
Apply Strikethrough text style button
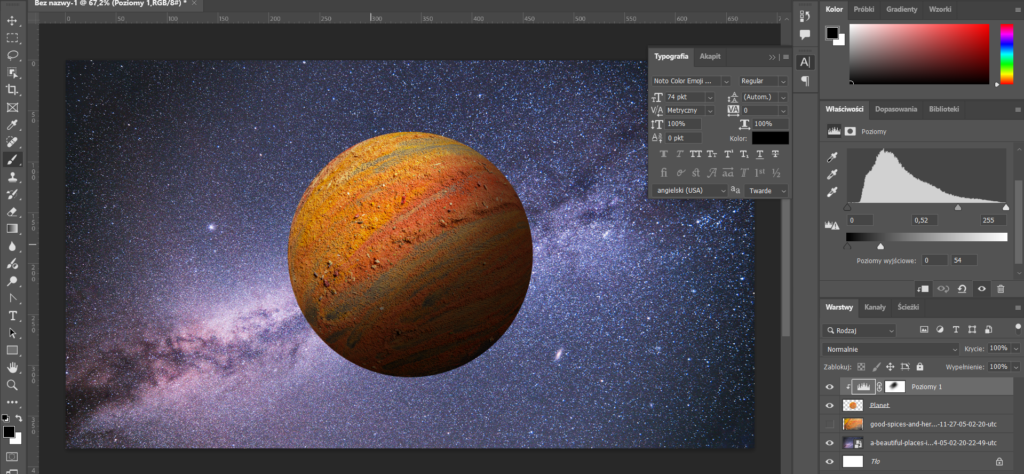click(775, 154)
